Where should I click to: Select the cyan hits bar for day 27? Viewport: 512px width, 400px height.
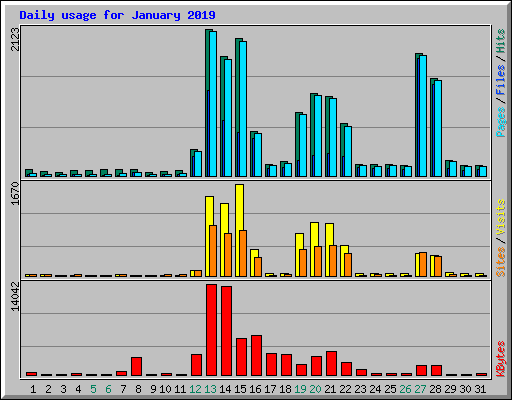[x=423, y=116]
